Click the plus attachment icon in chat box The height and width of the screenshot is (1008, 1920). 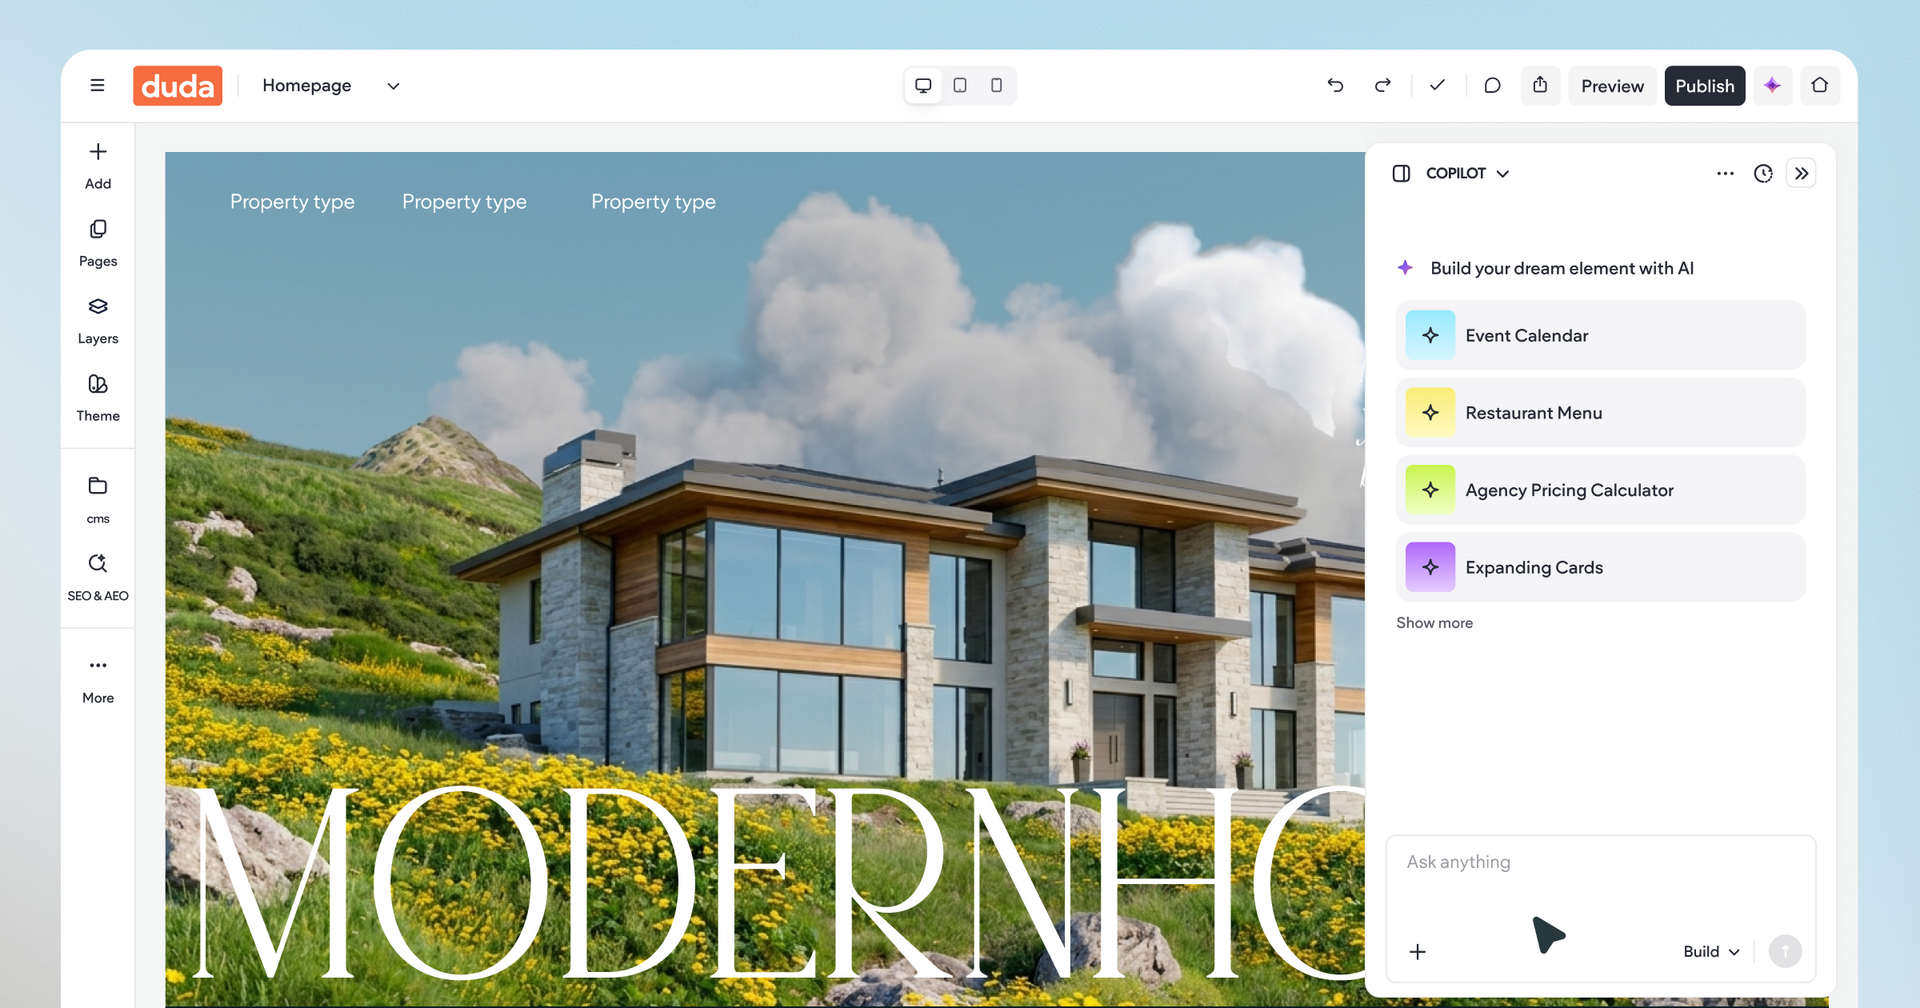point(1417,952)
